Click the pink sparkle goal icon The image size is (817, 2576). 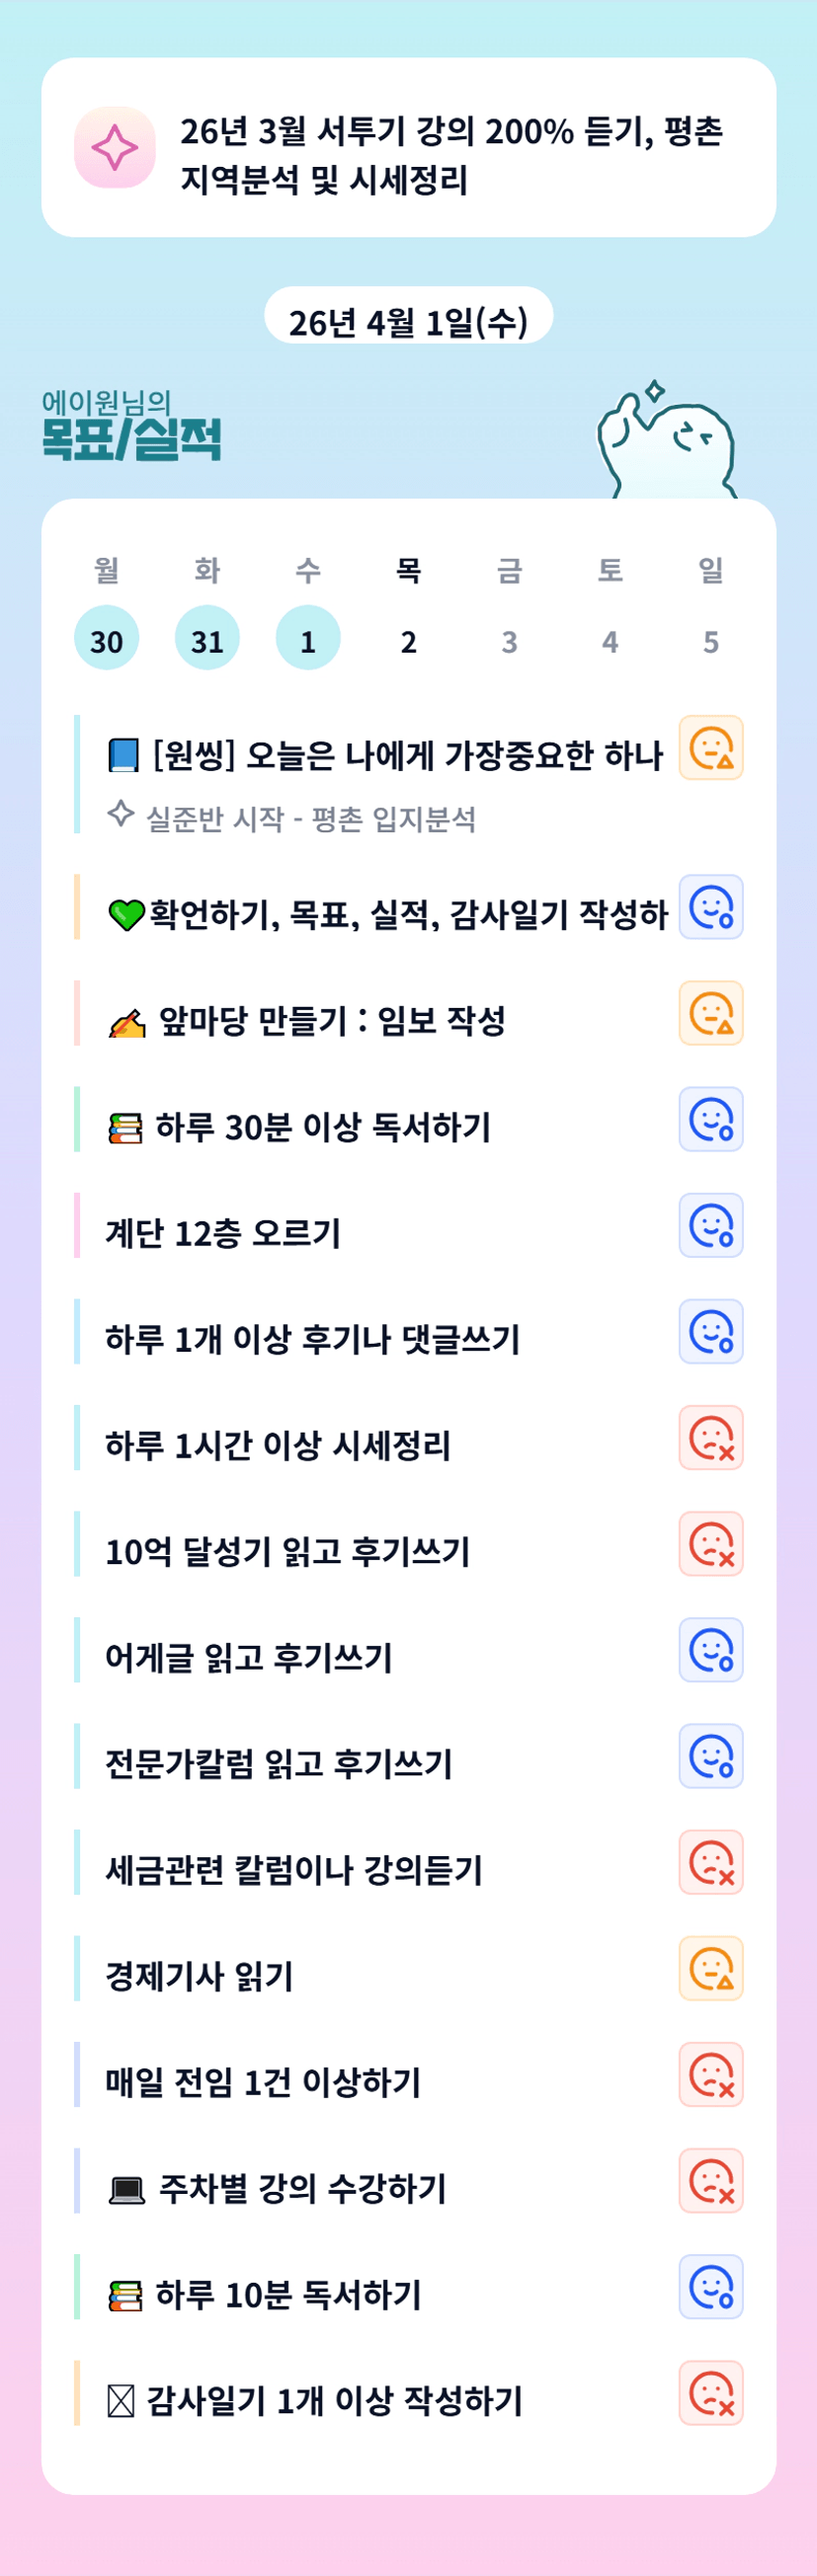(x=115, y=148)
